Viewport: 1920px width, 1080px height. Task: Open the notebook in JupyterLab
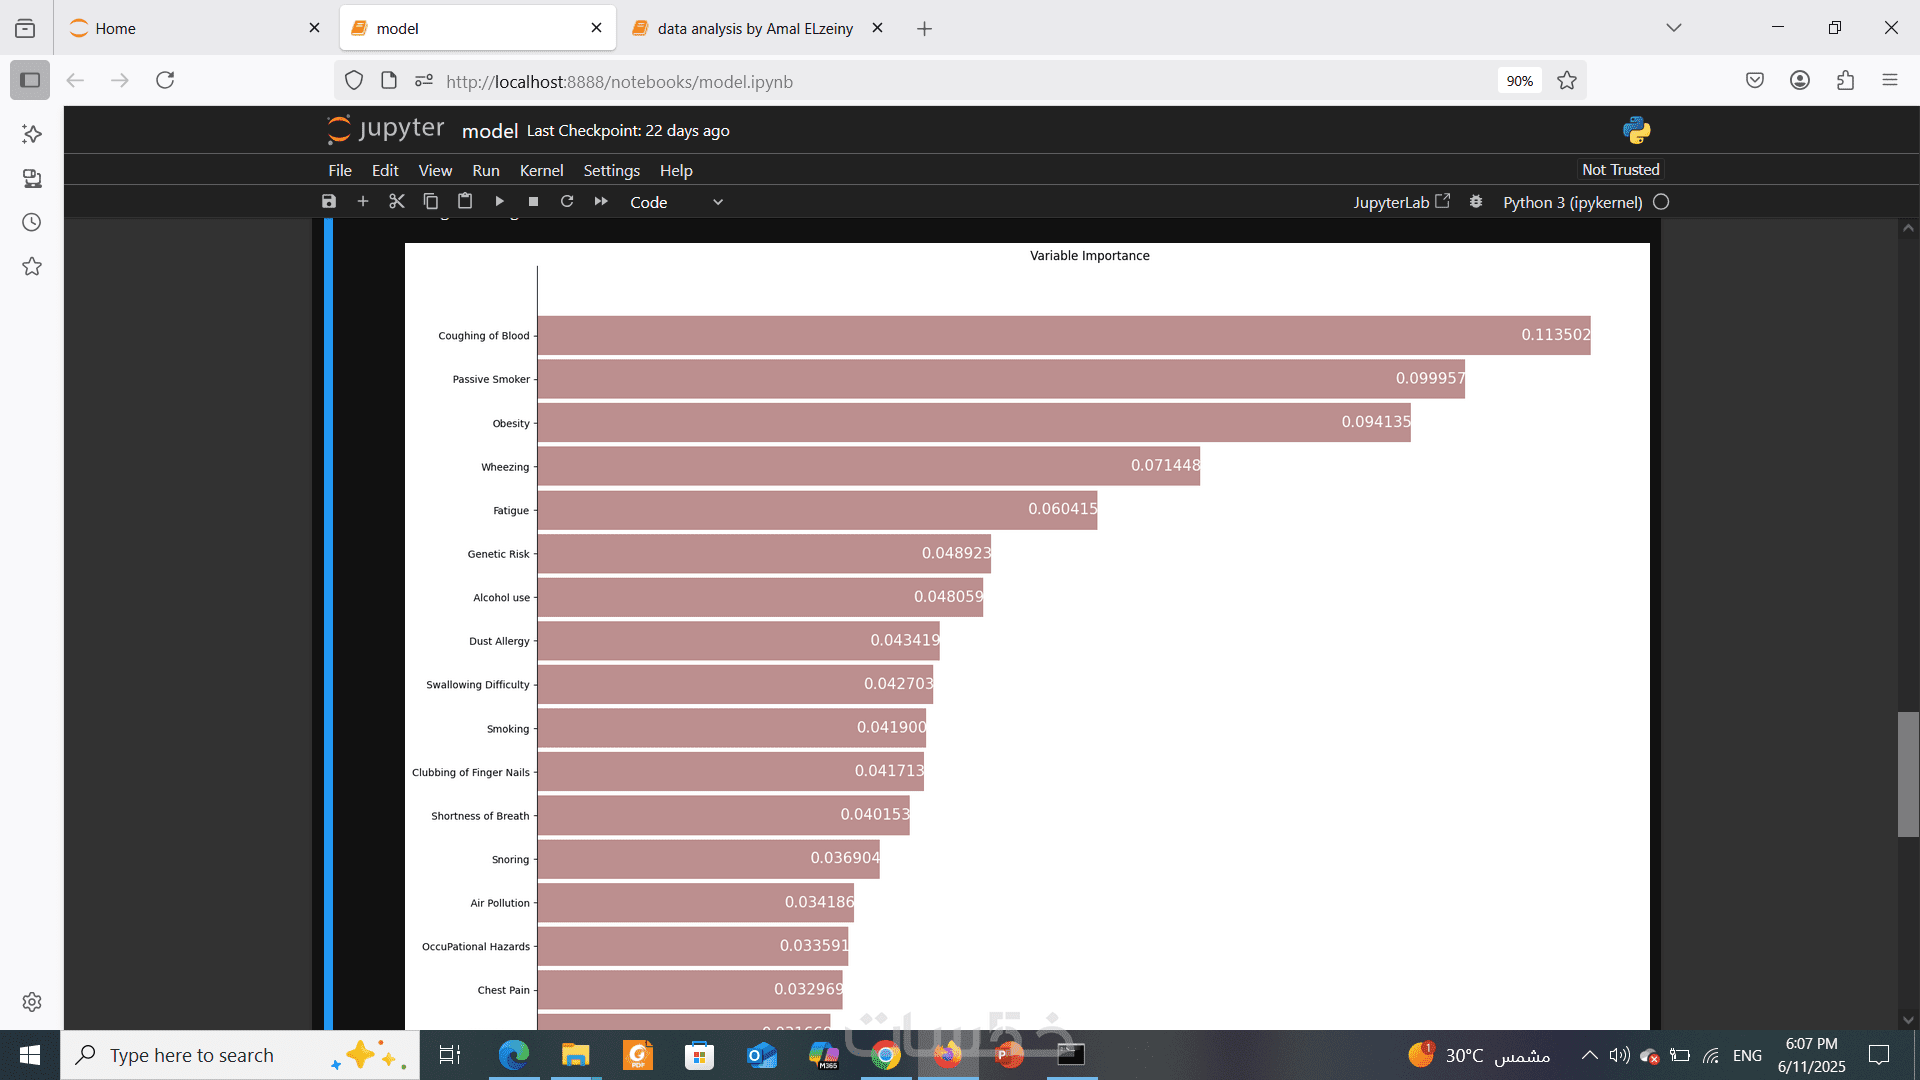[x=1401, y=202]
